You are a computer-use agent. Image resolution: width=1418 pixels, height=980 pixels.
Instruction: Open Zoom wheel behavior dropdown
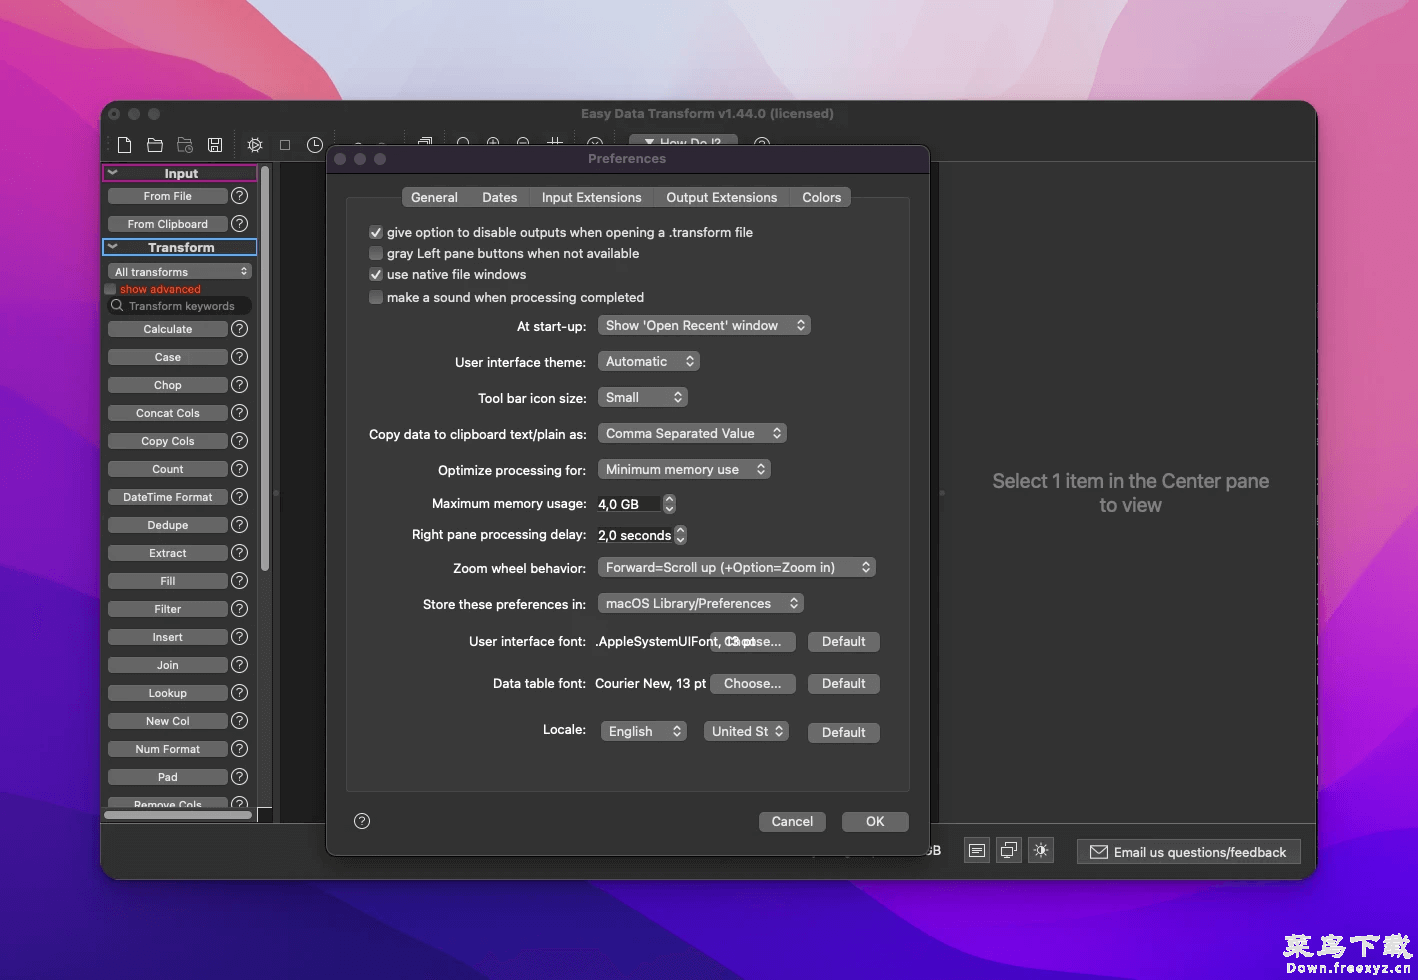736,567
